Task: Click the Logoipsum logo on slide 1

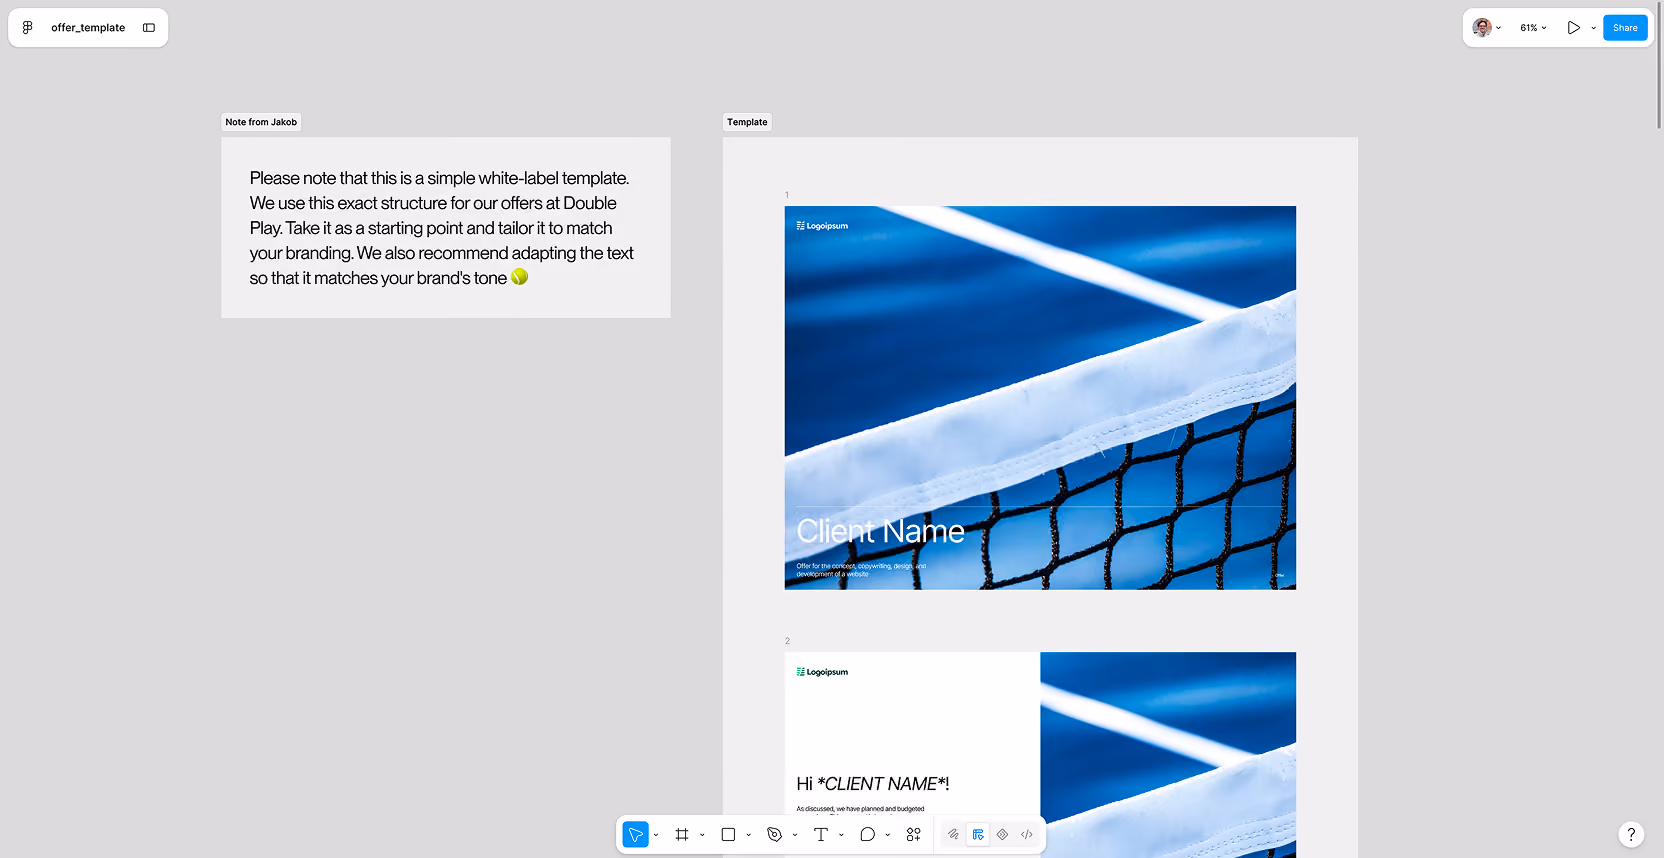Action: click(822, 226)
